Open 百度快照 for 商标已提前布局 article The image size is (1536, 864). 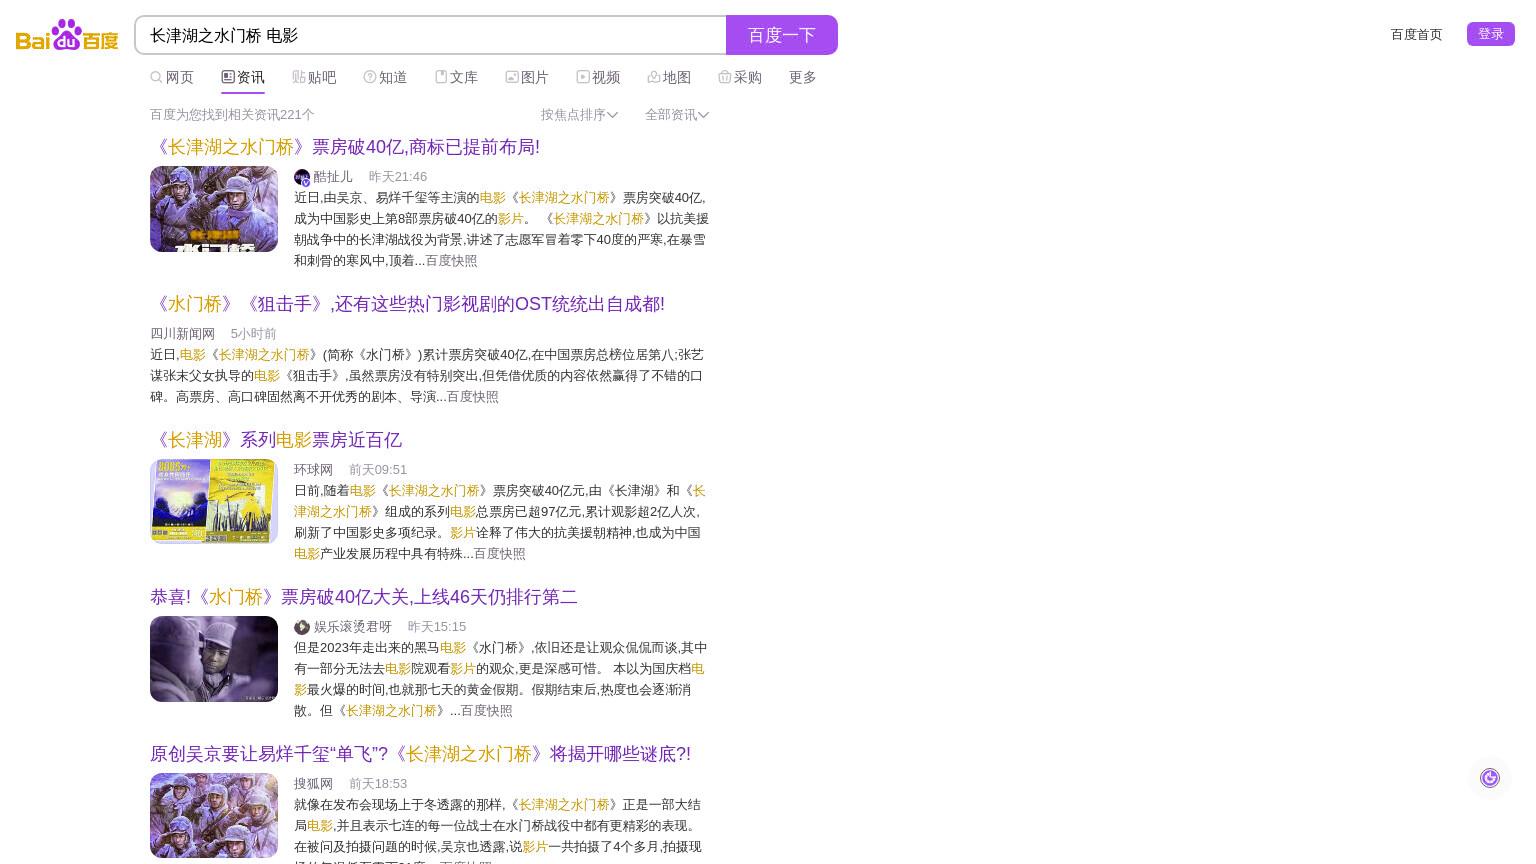(x=451, y=260)
